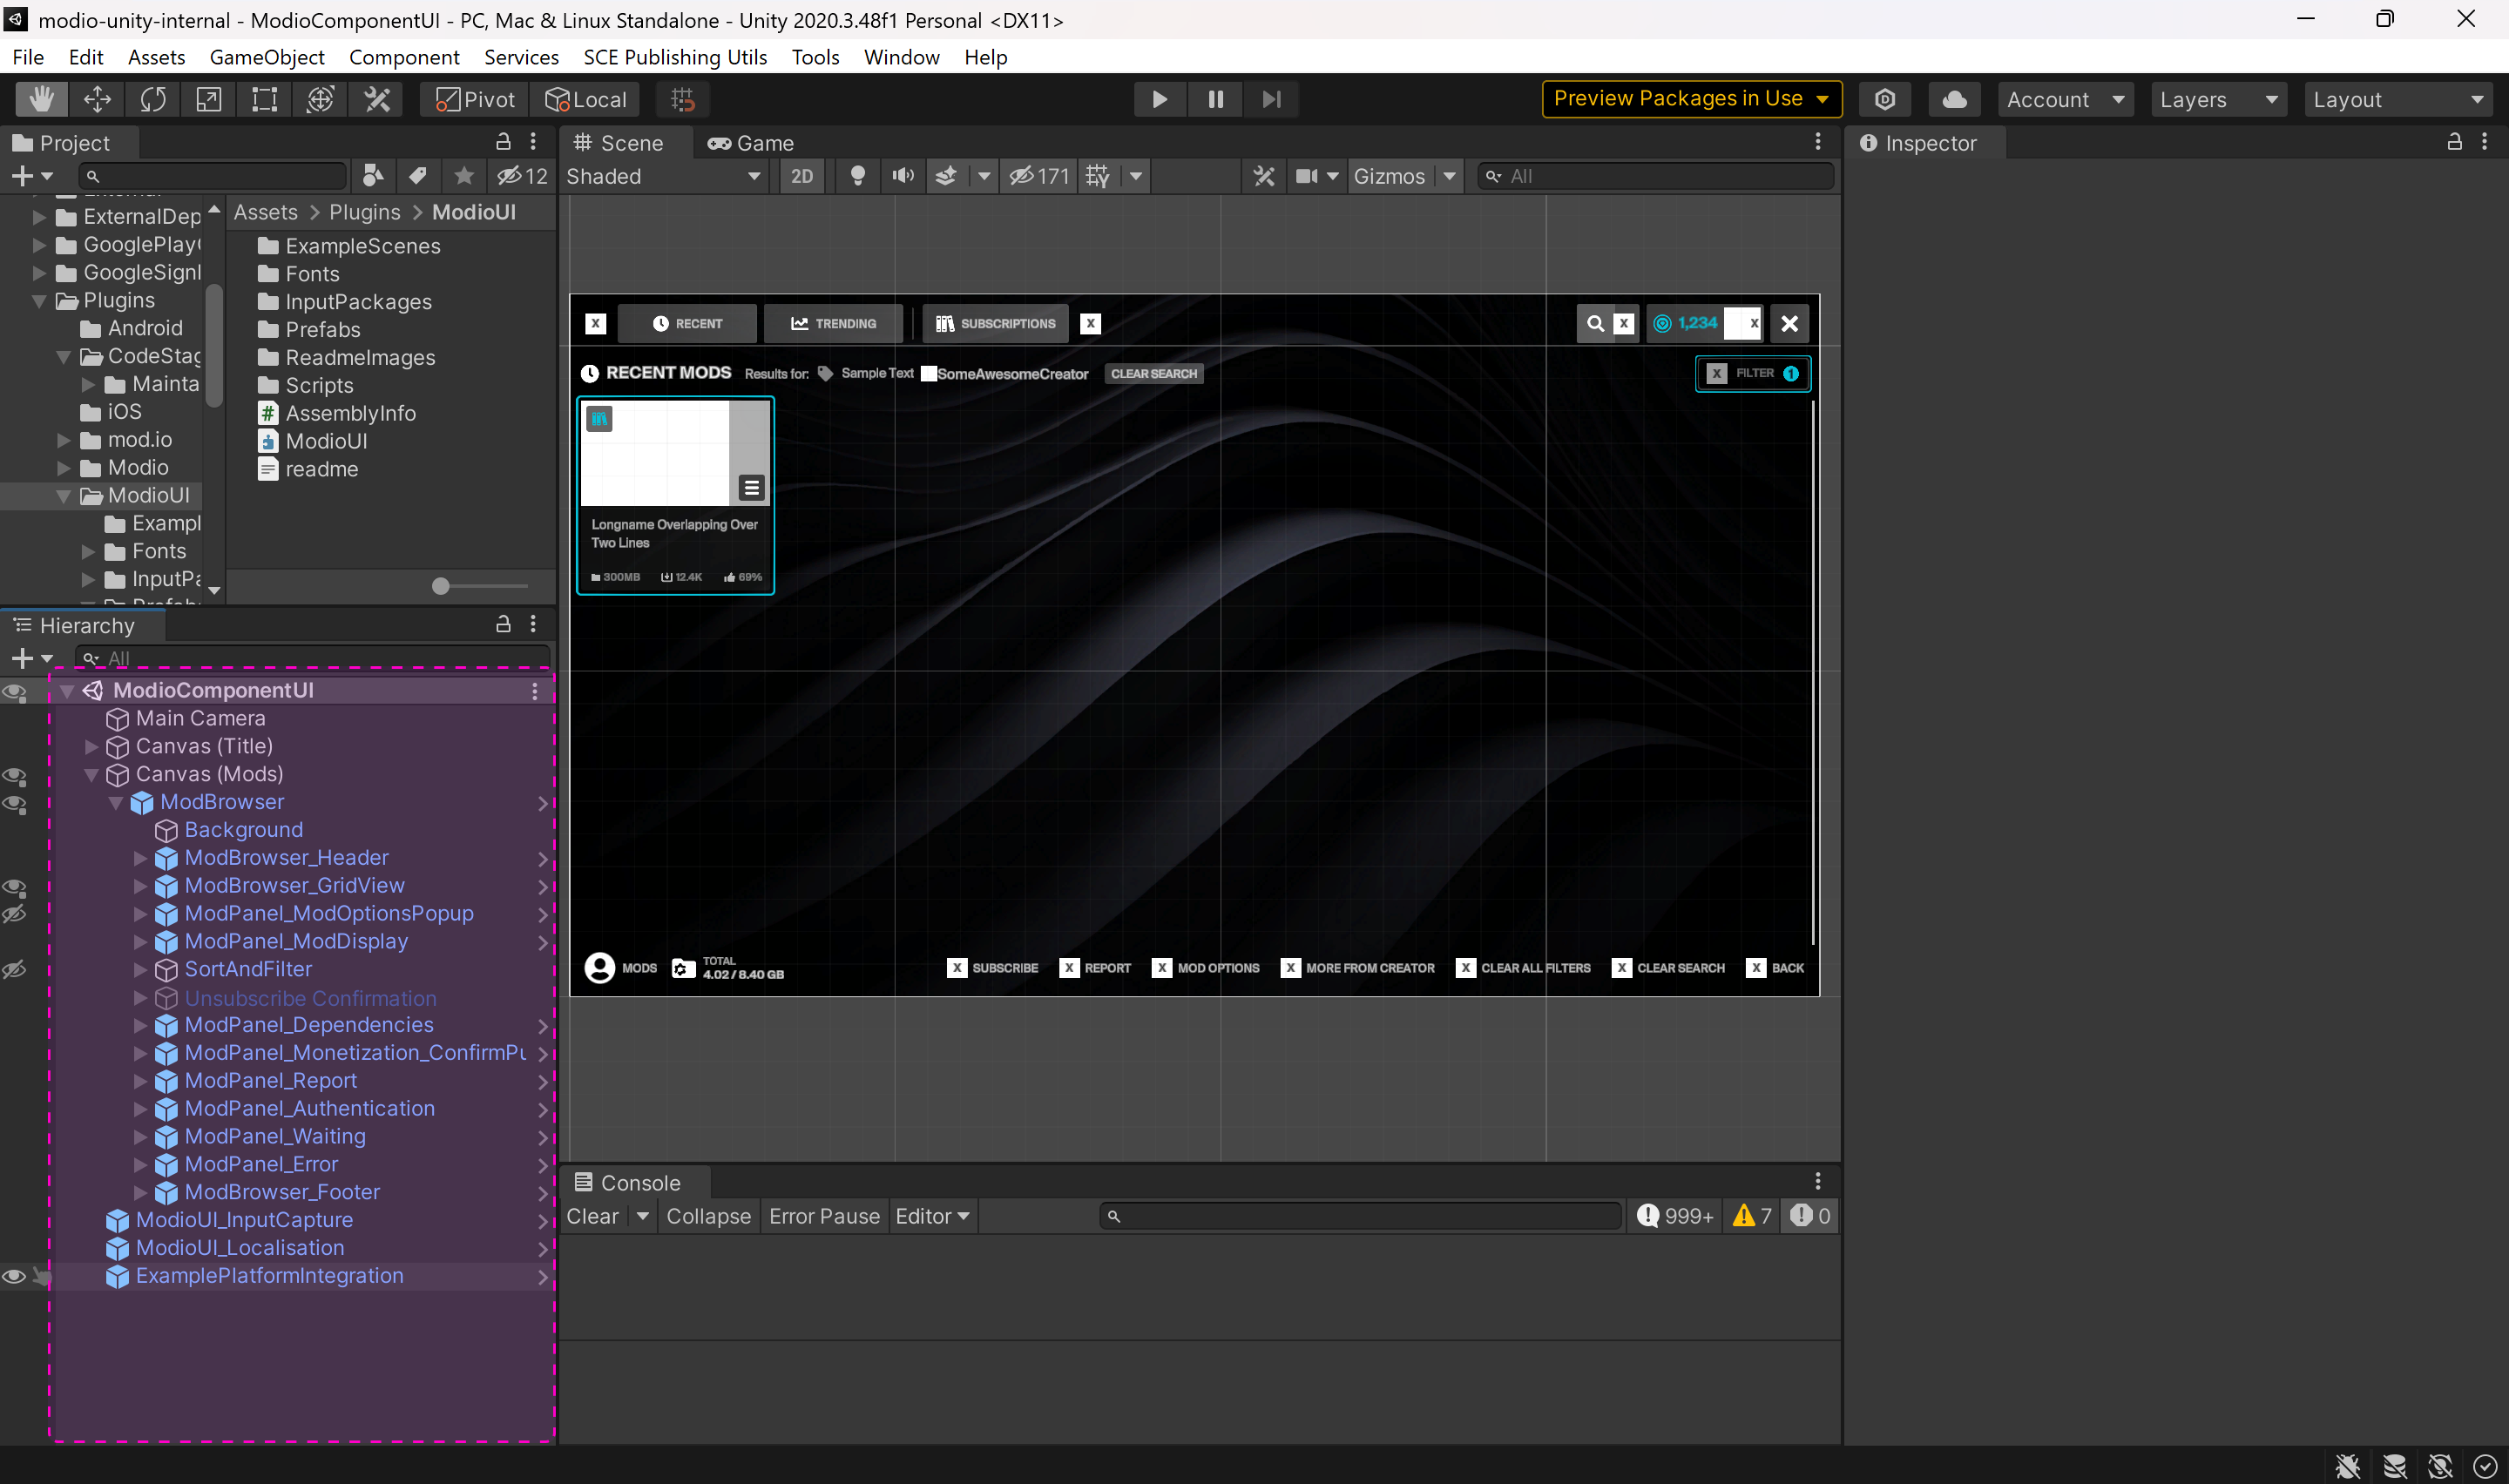The width and height of the screenshot is (2509, 1484).
Task: Open the cloud services icon
Action: (x=1954, y=99)
